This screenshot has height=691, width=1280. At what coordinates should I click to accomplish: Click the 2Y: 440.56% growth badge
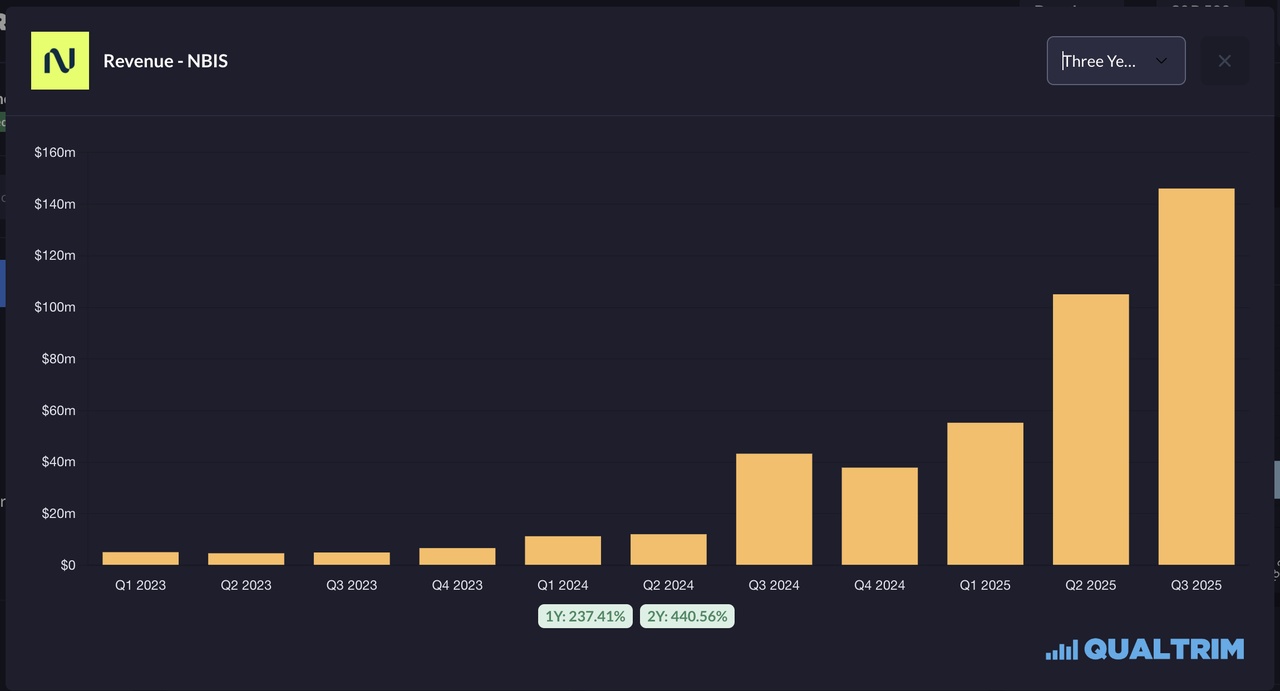click(687, 616)
